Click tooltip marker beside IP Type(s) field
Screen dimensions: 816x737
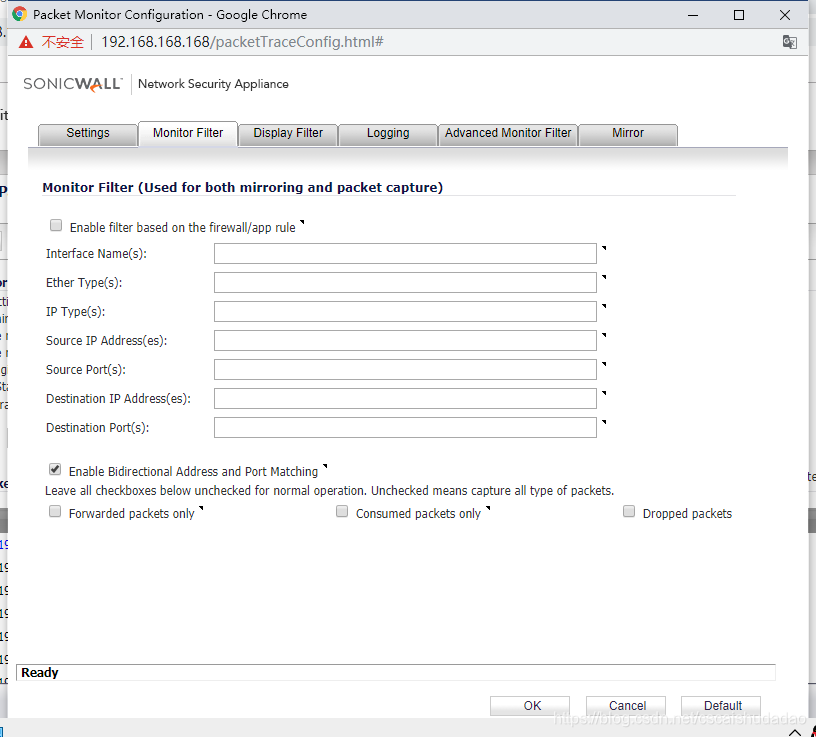[x=604, y=307]
